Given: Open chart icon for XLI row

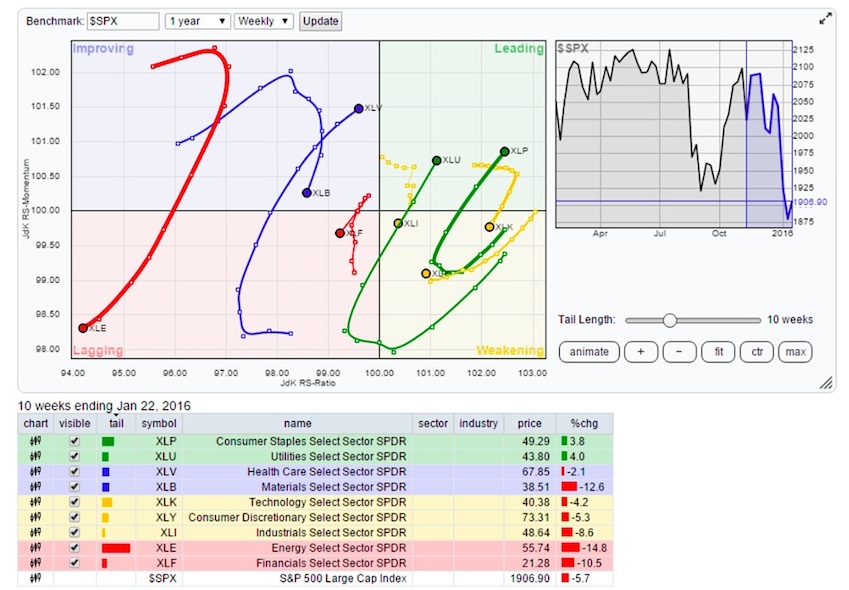Looking at the screenshot, I should [35, 532].
